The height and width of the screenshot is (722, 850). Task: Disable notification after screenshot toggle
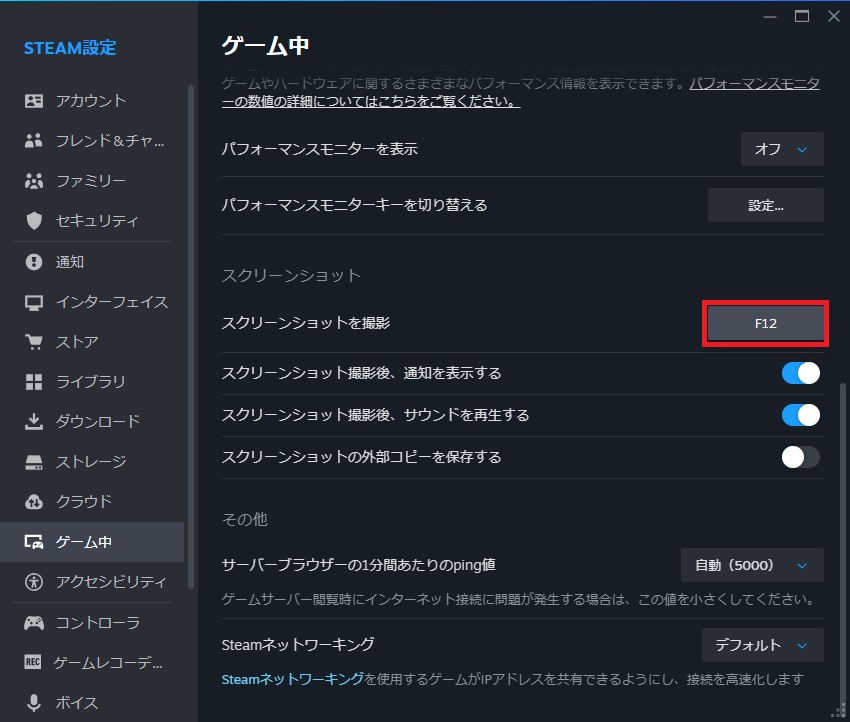800,373
